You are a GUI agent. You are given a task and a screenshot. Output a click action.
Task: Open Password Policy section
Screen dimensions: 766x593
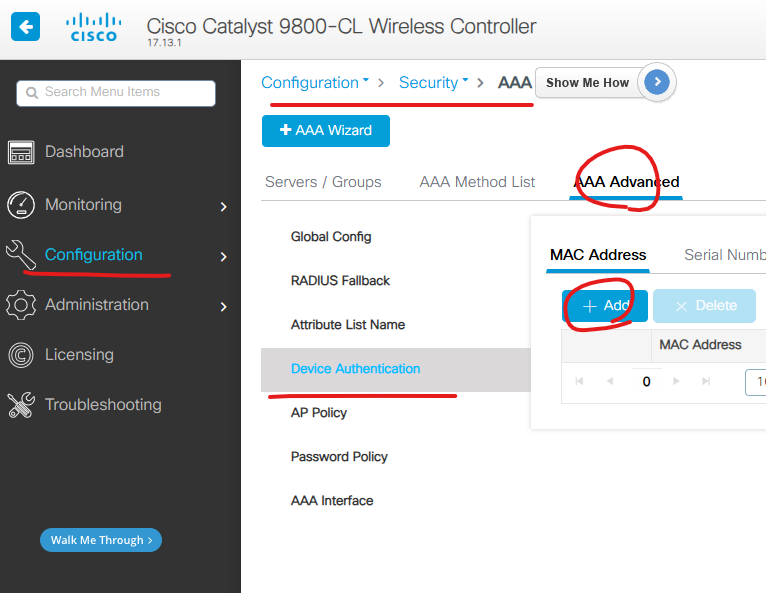(339, 457)
